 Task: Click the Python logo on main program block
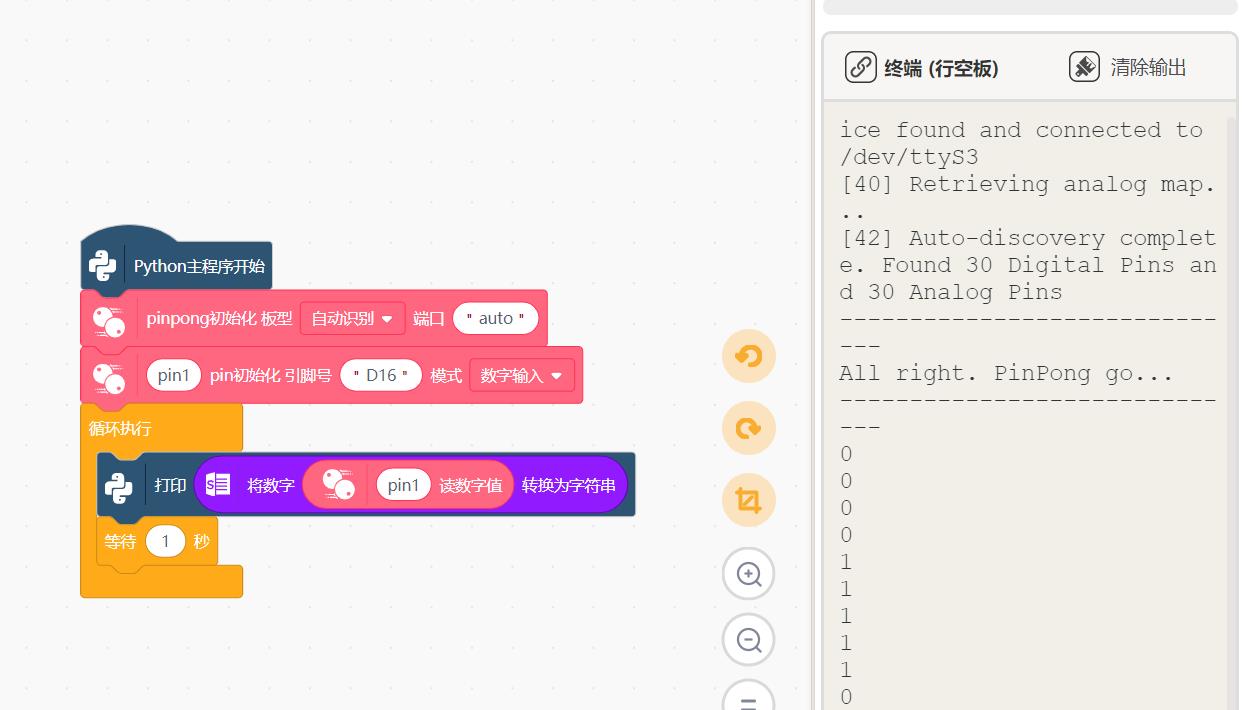(103, 266)
